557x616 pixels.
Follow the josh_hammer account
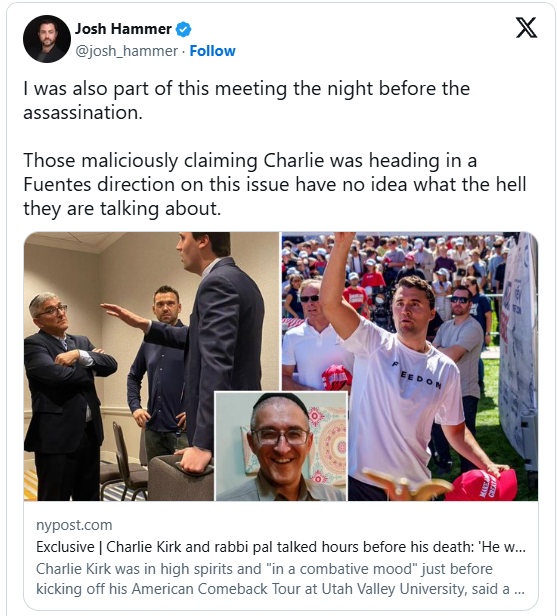pyautogui.click(x=213, y=51)
